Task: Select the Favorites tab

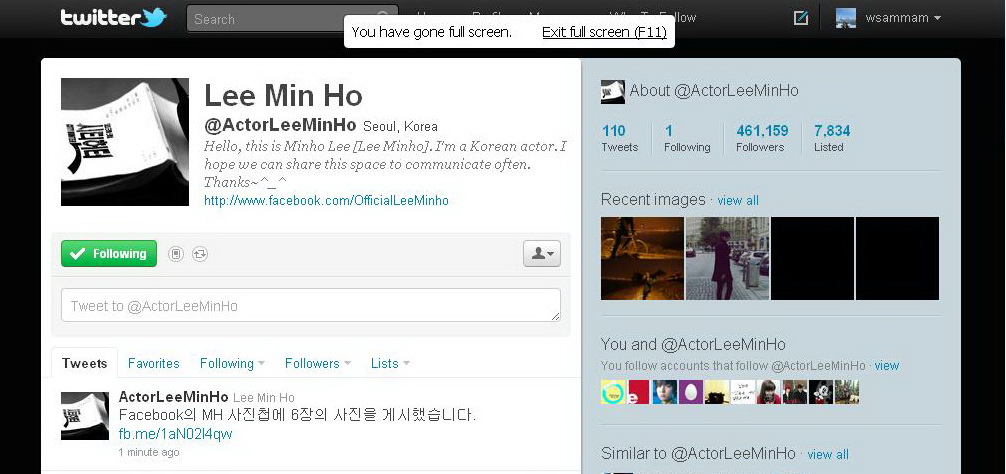Action: click(153, 364)
